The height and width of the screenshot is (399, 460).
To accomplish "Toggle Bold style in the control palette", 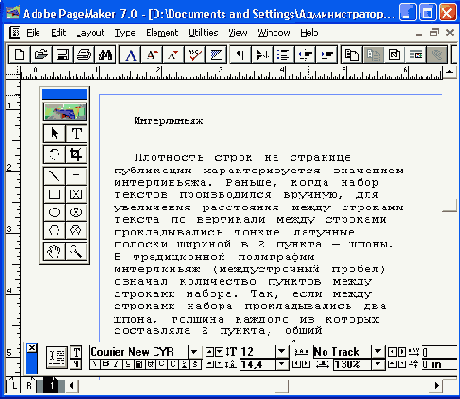I will point(106,364).
